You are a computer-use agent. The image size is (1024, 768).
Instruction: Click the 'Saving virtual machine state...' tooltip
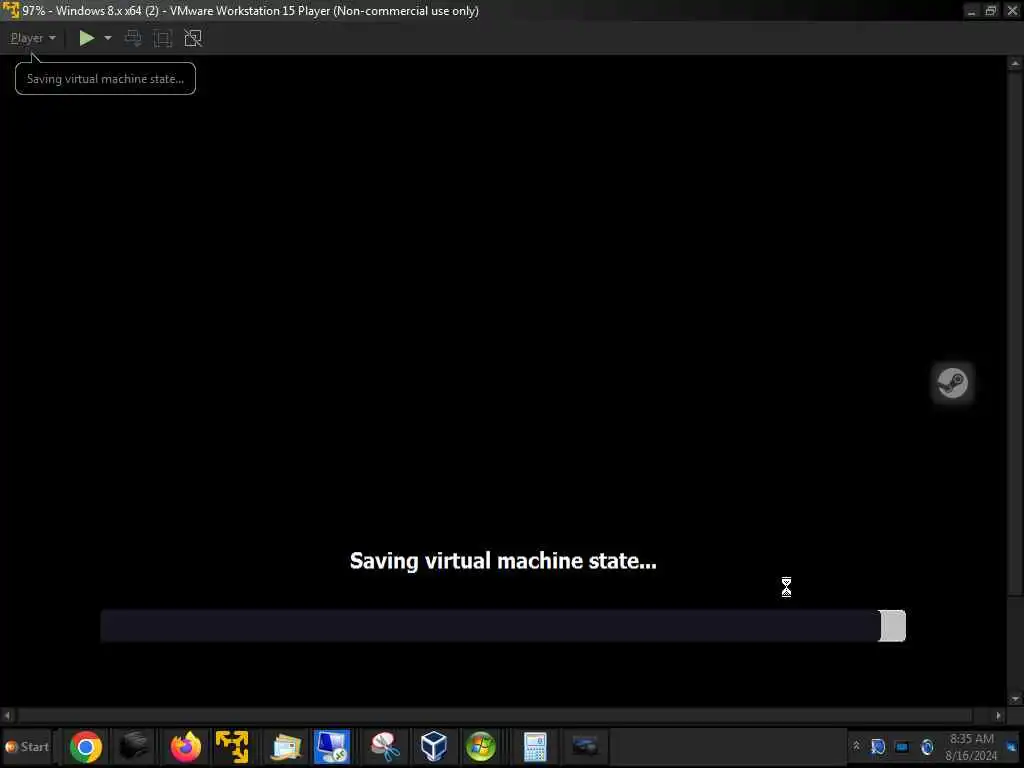[105, 78]
